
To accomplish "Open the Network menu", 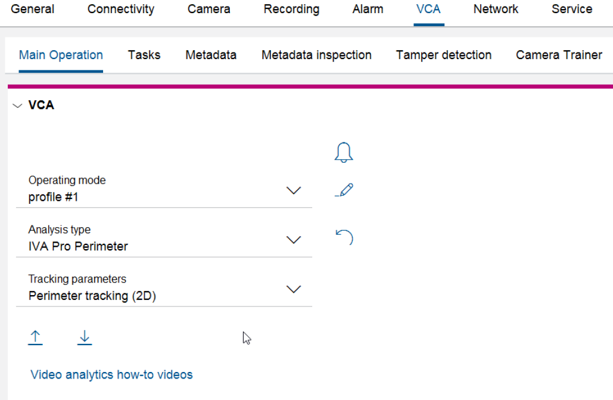I will tap(496, 10).
